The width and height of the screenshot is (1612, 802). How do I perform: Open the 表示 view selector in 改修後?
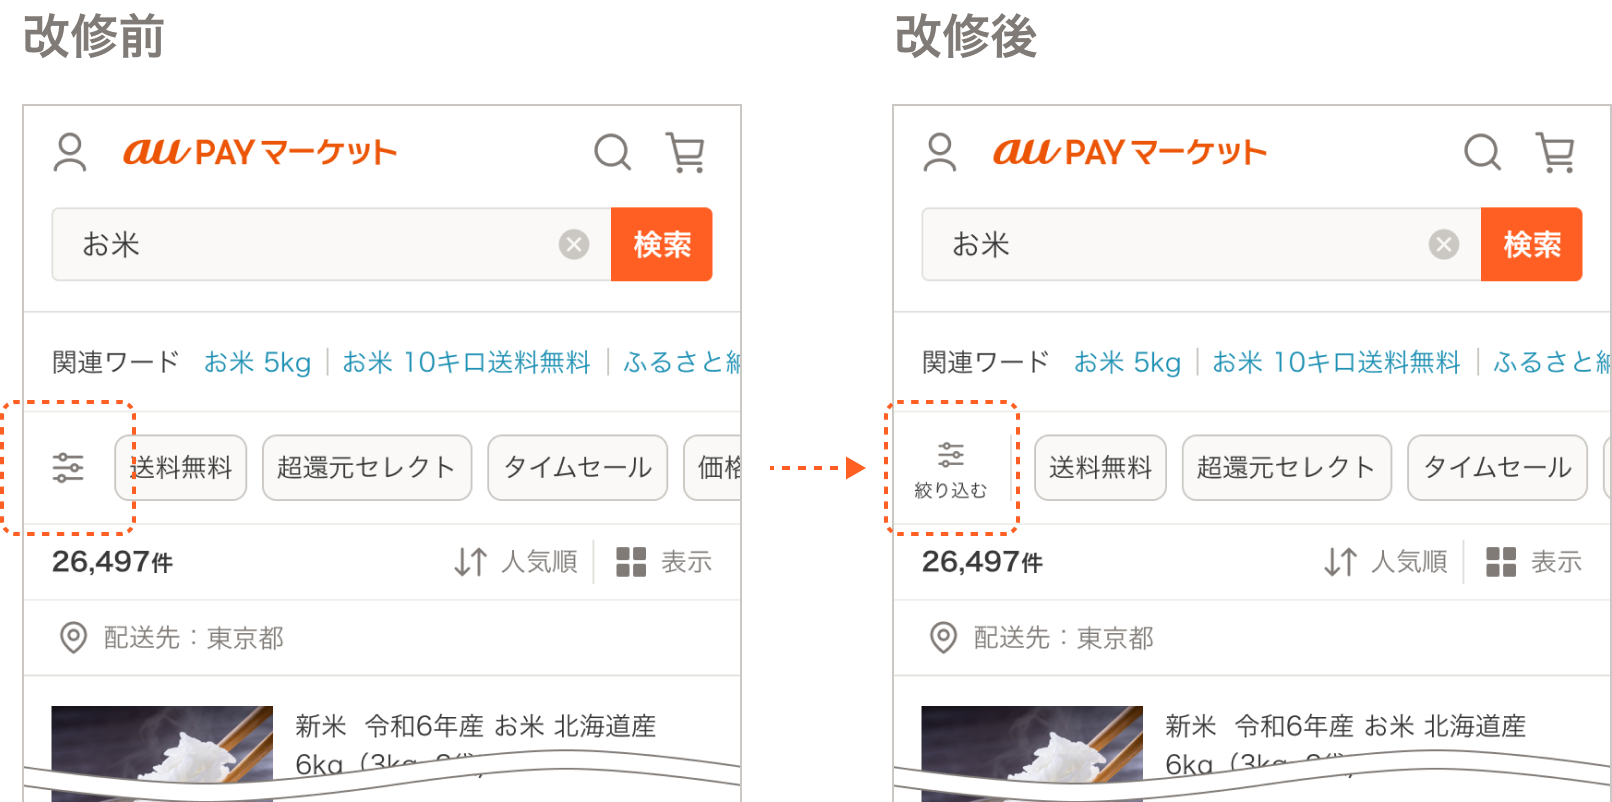[x=1534, y=562]
